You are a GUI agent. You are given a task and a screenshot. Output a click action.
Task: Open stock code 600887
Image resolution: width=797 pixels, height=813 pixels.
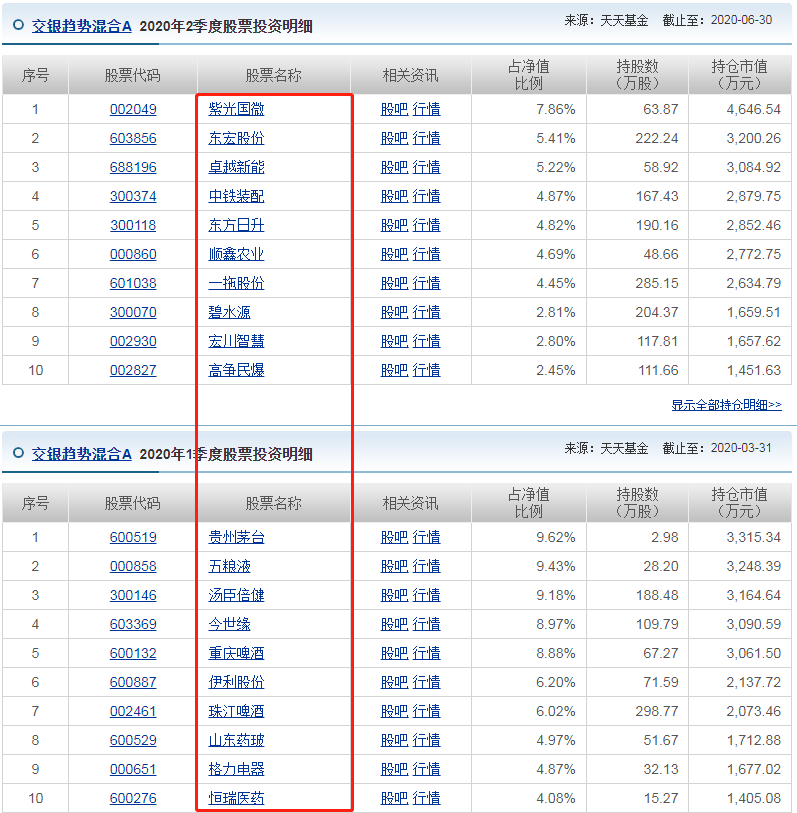click(133, 682)
